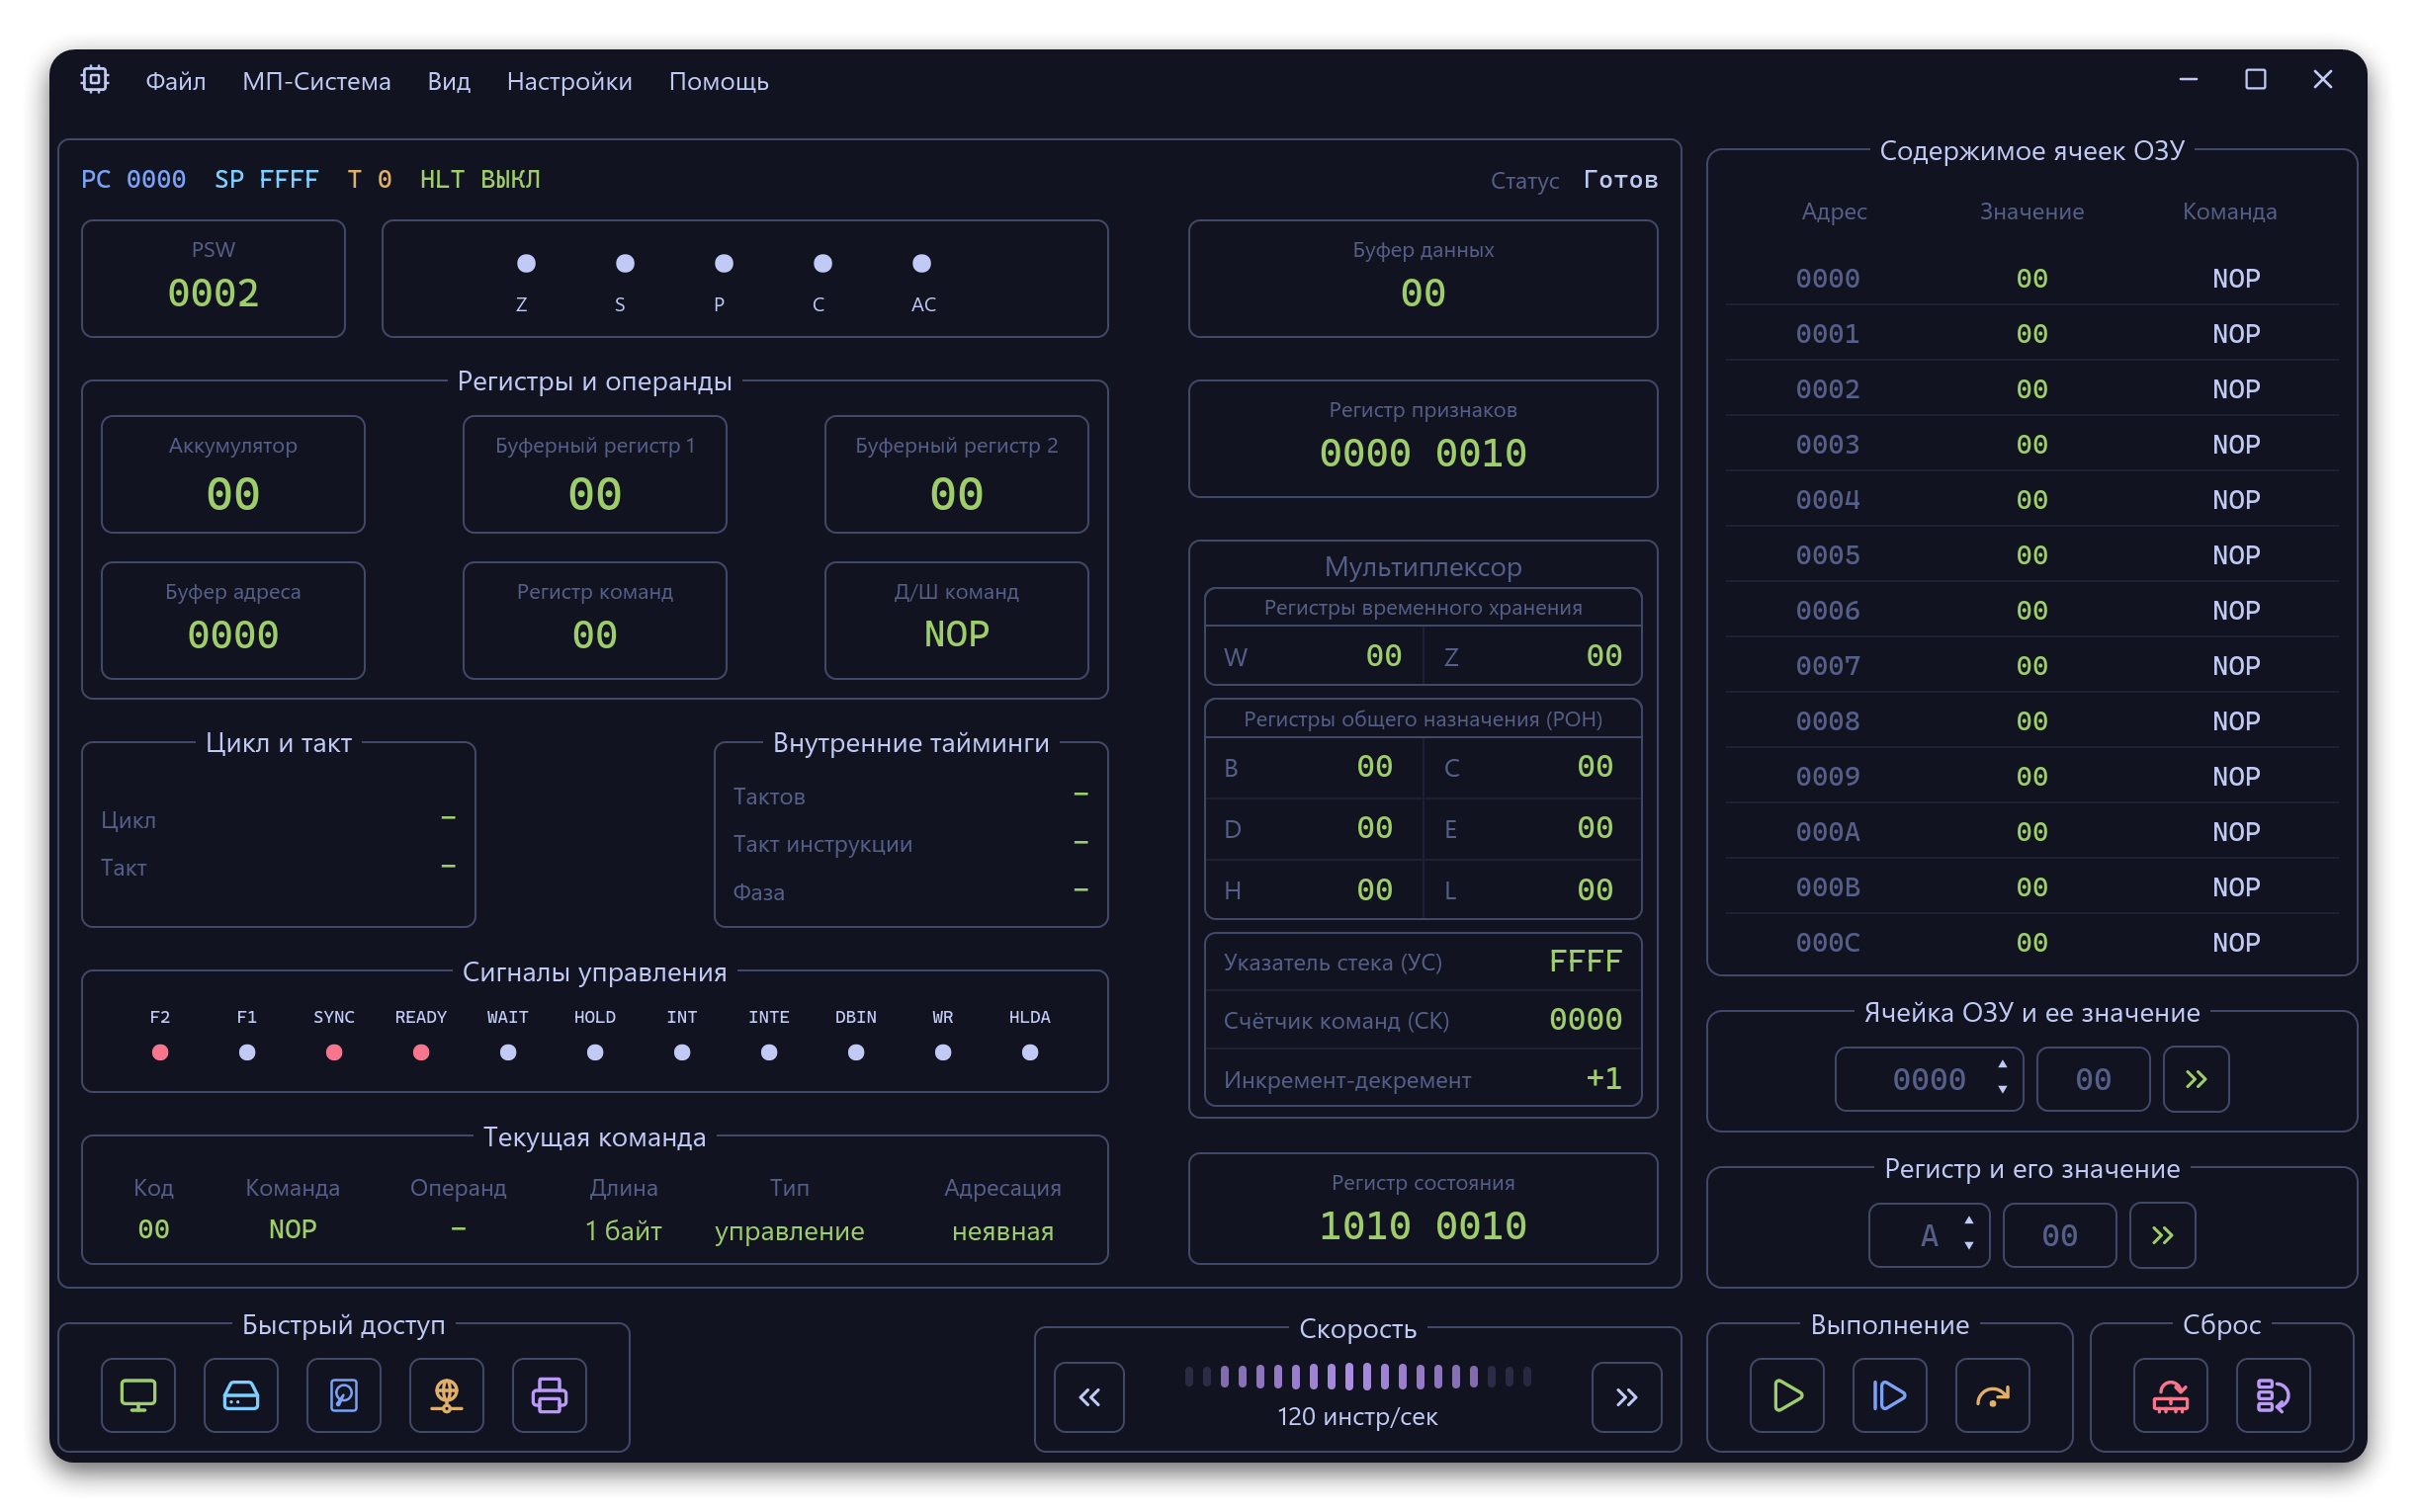2417x1512 pixels.
Task: Click the Аккумулятор value
Action: (233, 494)
